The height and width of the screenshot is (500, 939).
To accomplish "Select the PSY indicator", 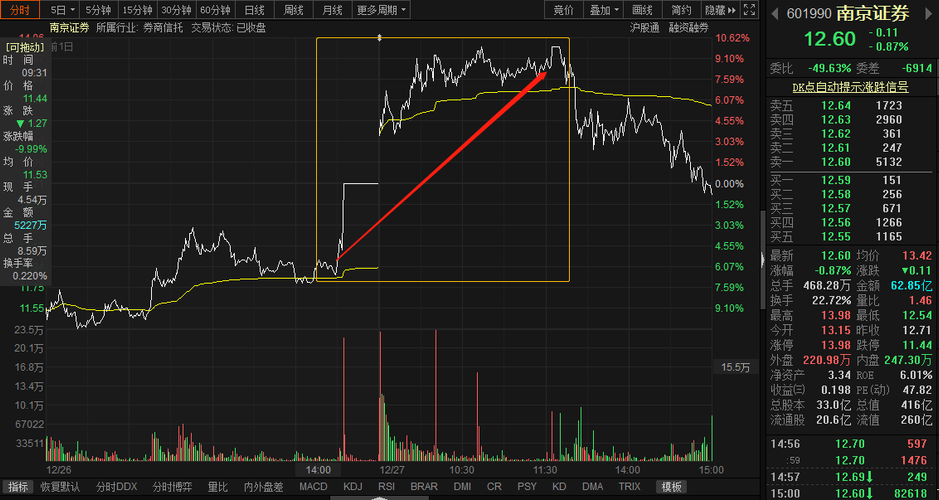I will pos(527,487).
